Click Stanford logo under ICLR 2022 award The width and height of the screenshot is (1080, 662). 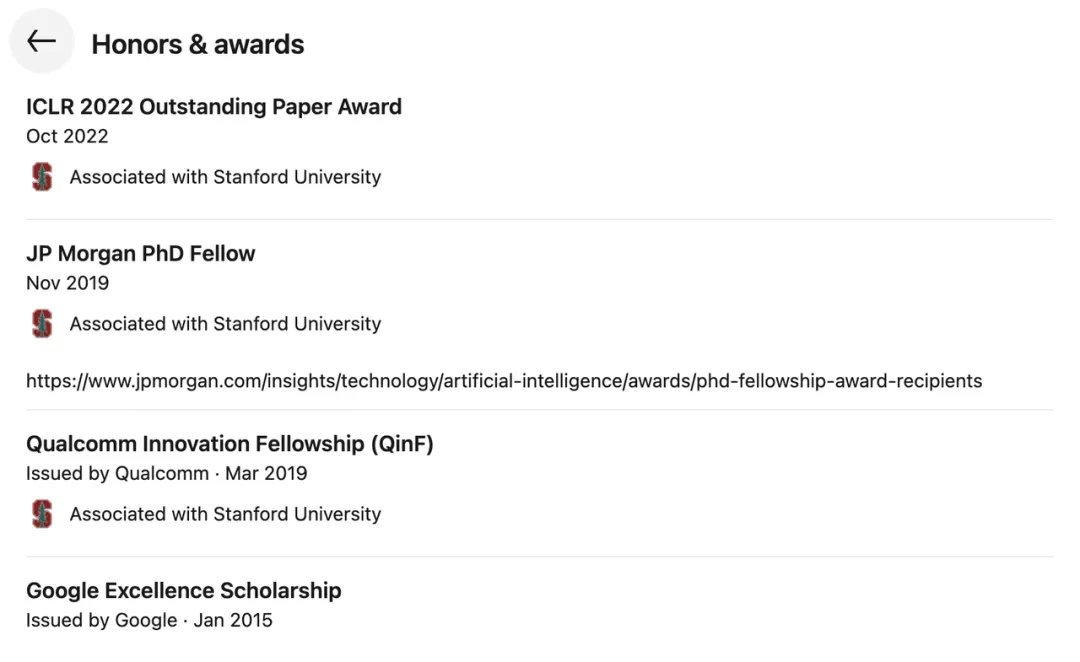(42, 177)
